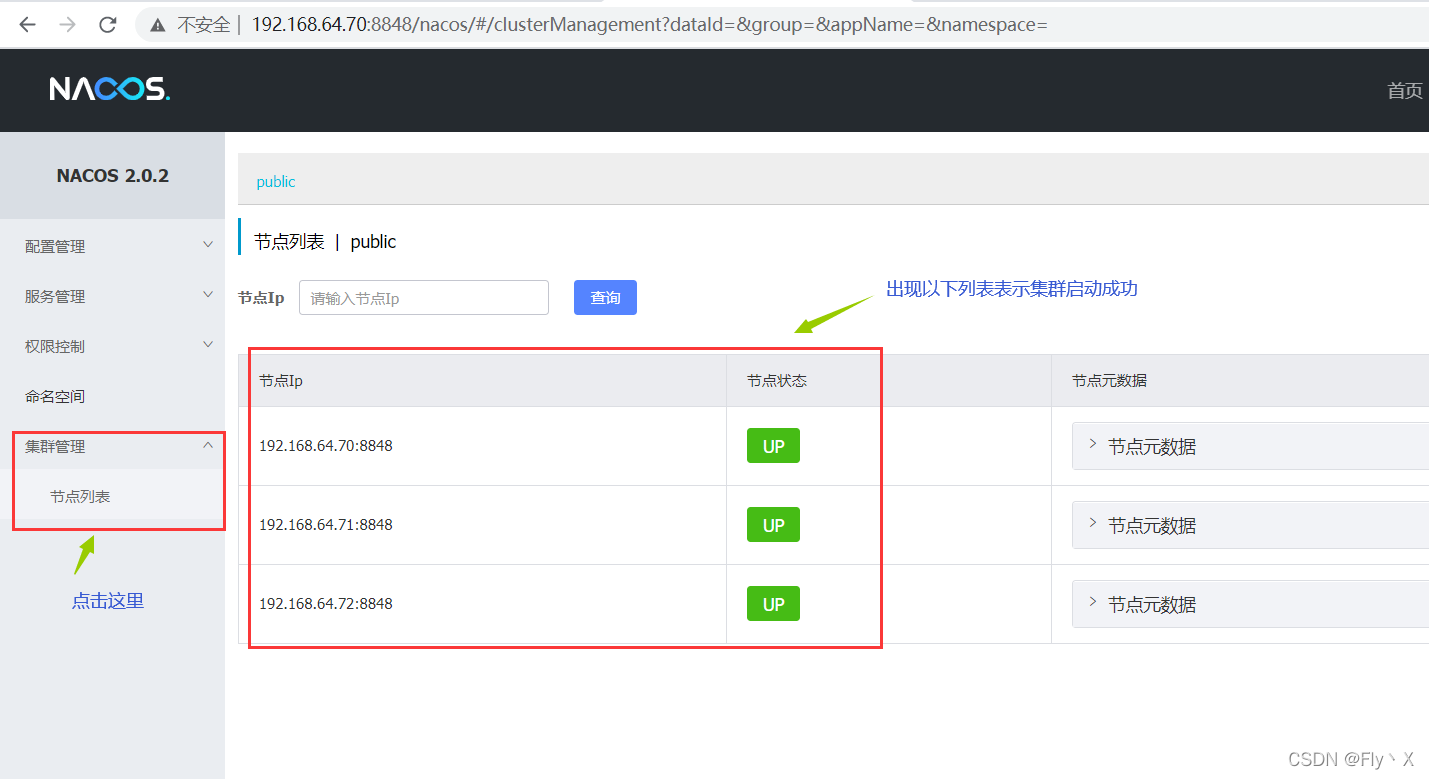Select the public namespace tab
Image resolution: width=1429 pixels, height=779 pixels.
coord(276,182)
